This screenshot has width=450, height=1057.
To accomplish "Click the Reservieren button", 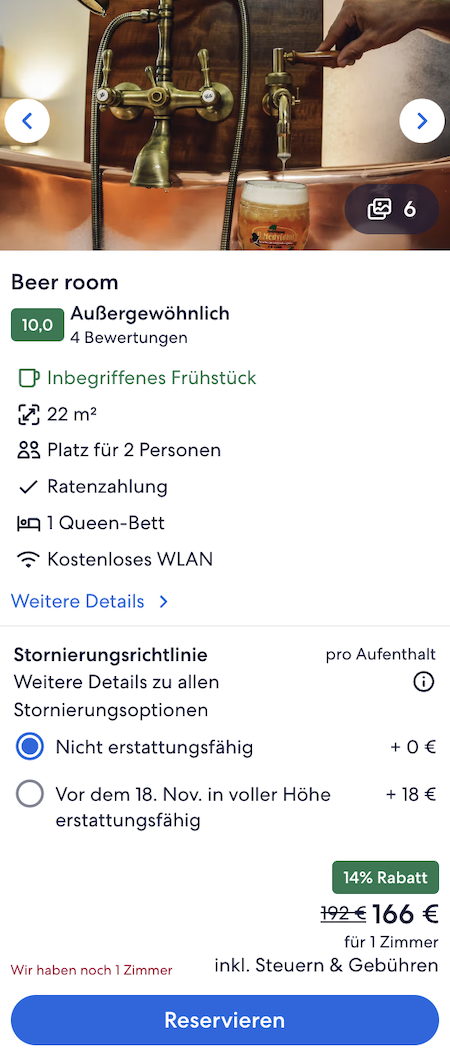I will [x=225, y=1020].
